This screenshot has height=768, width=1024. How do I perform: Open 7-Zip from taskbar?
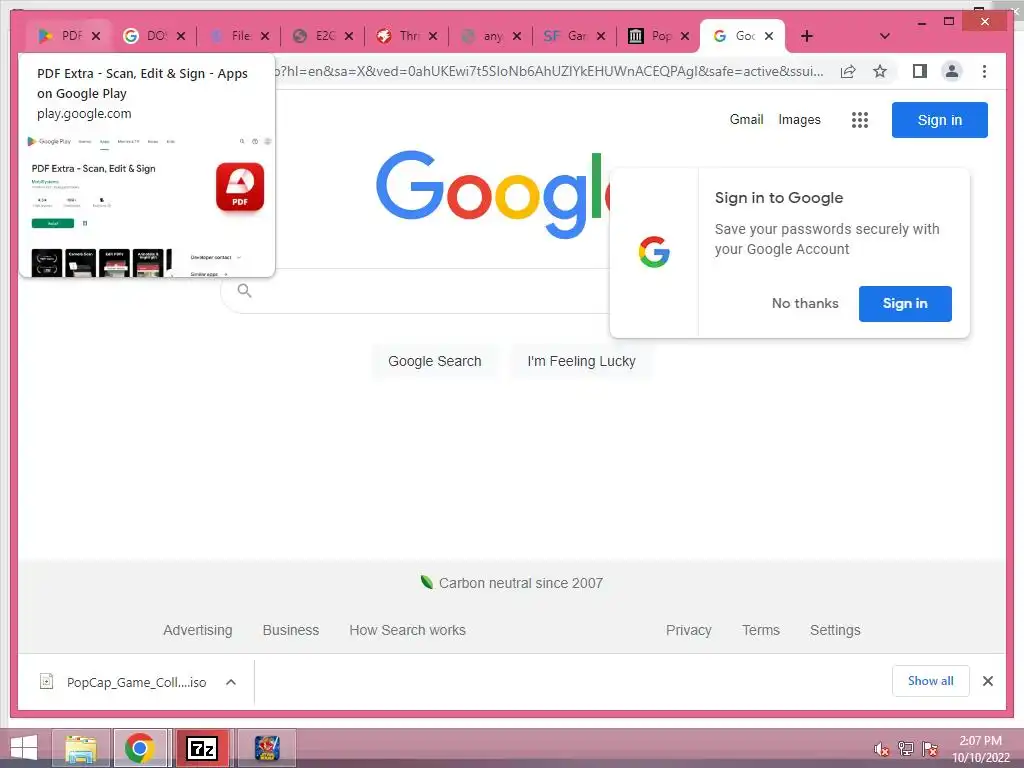tap(201, 748)
